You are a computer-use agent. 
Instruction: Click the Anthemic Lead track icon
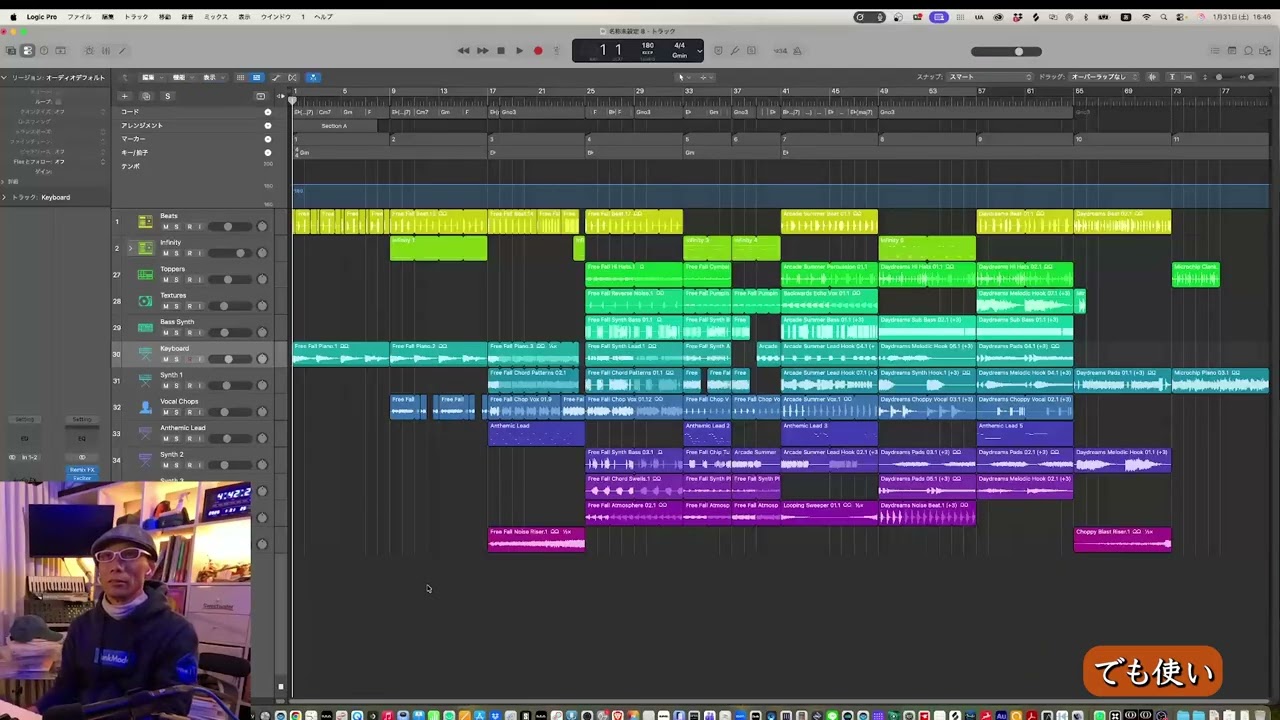pyautogui.click(x=145, y=433)
